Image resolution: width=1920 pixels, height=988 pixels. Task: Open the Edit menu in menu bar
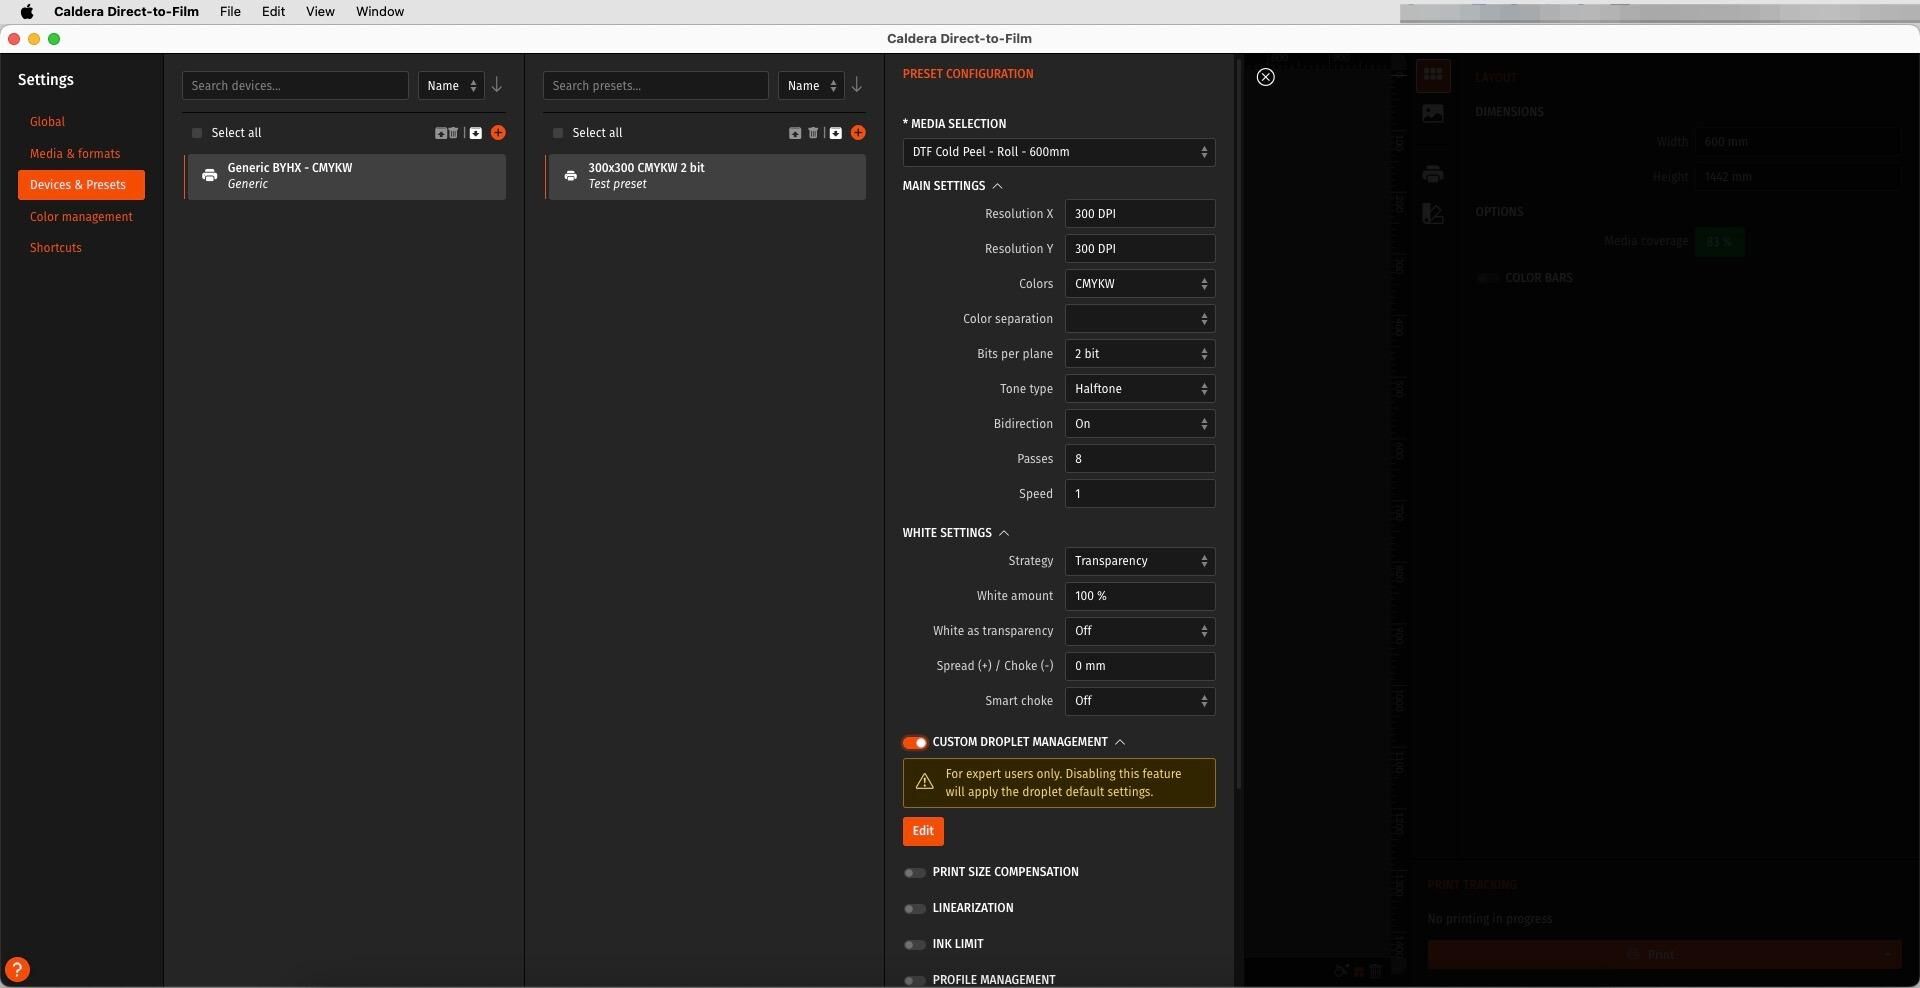point(273,12)
